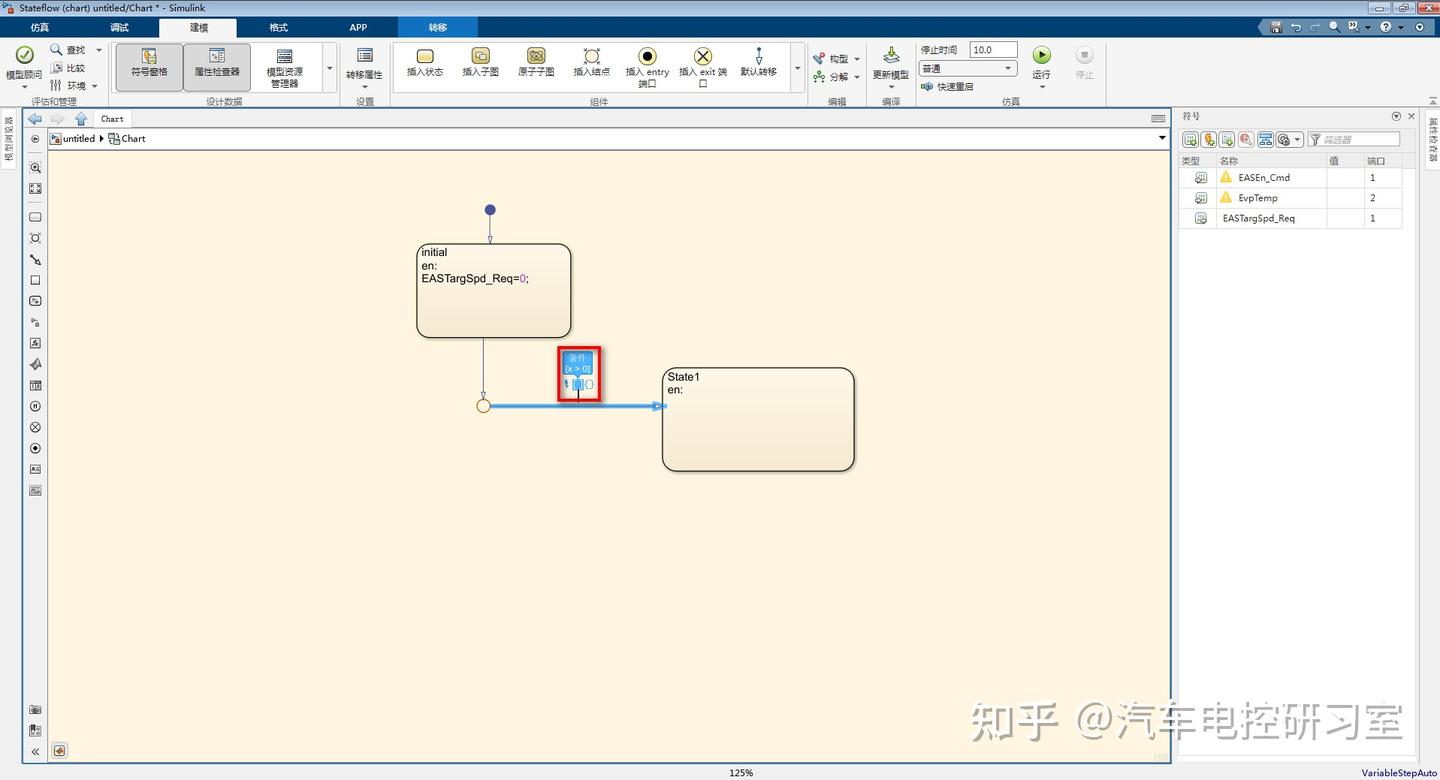The image size is (1440, 780).
Task: Insert an entry port
Action: pyautogui.click(x=647, y=67)
